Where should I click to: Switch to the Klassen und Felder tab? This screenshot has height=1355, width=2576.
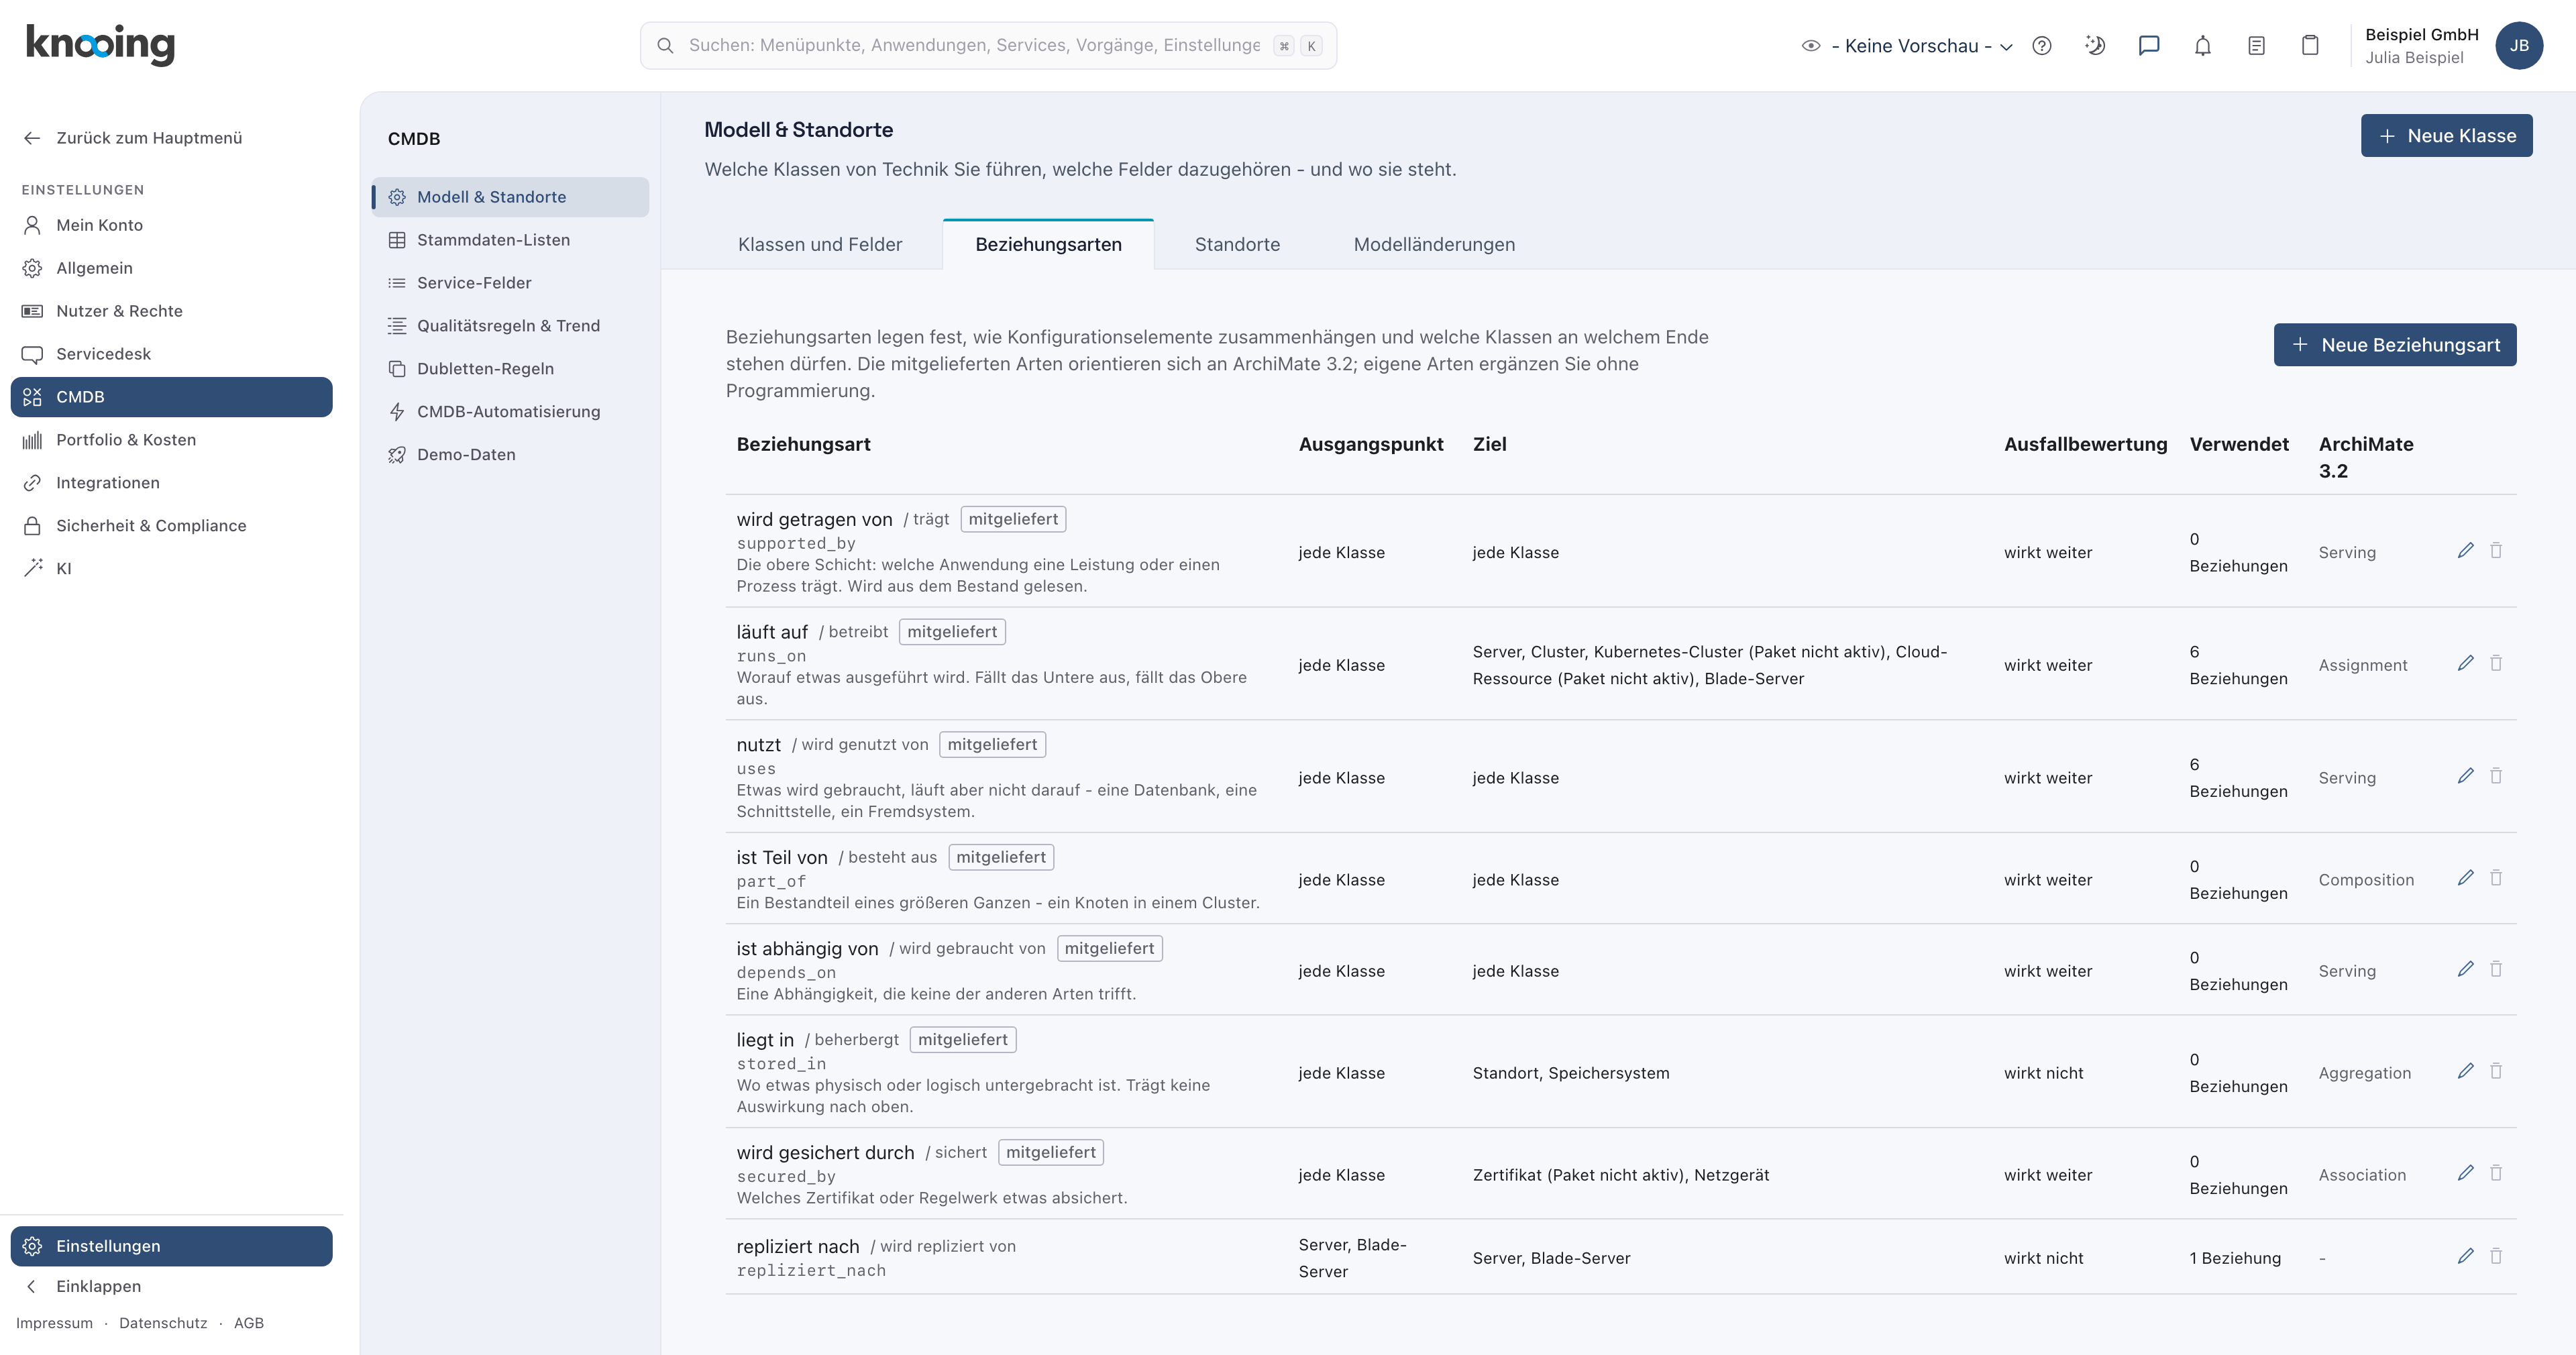click(x=820, y=245)
